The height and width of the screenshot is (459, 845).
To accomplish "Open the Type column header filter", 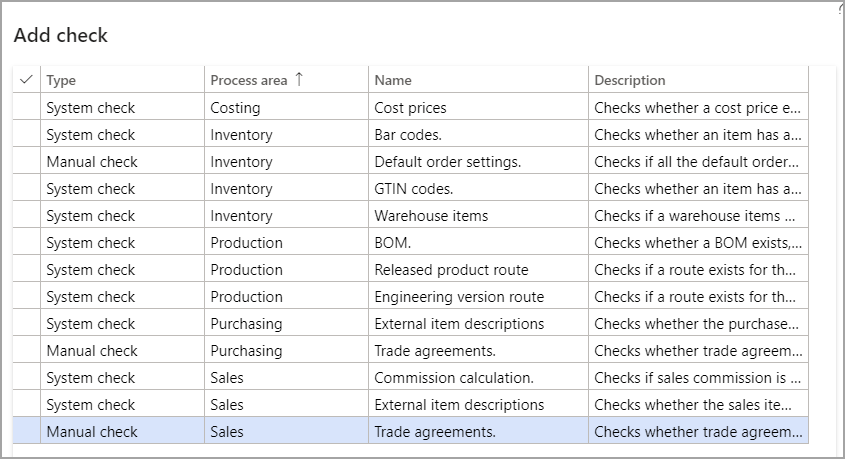I will 61,80.
